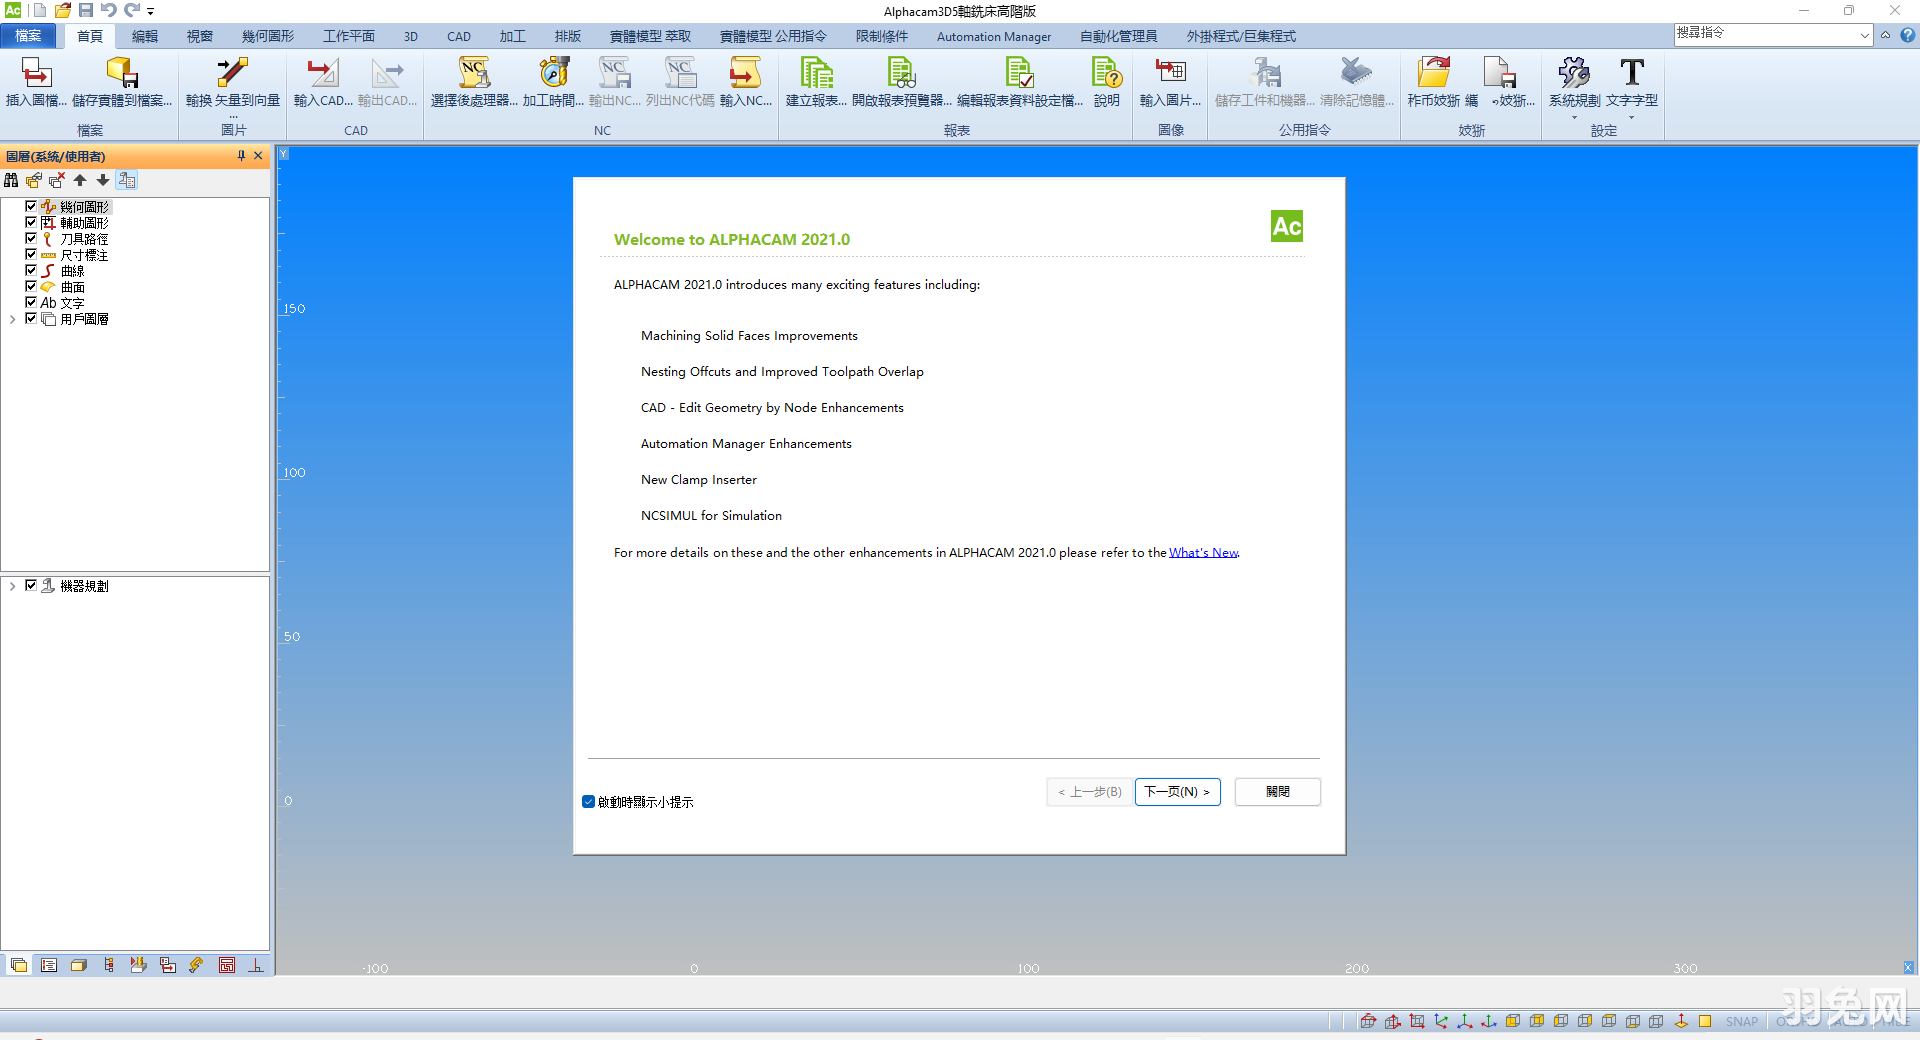Open the What's New link
This screenshot has height=1040, width=1920.
[x=1203, y=553]
